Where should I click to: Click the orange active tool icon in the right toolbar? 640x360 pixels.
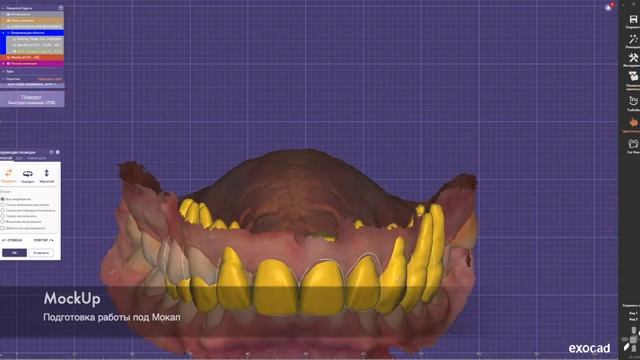pyautogui.click(x=633, y=122)
